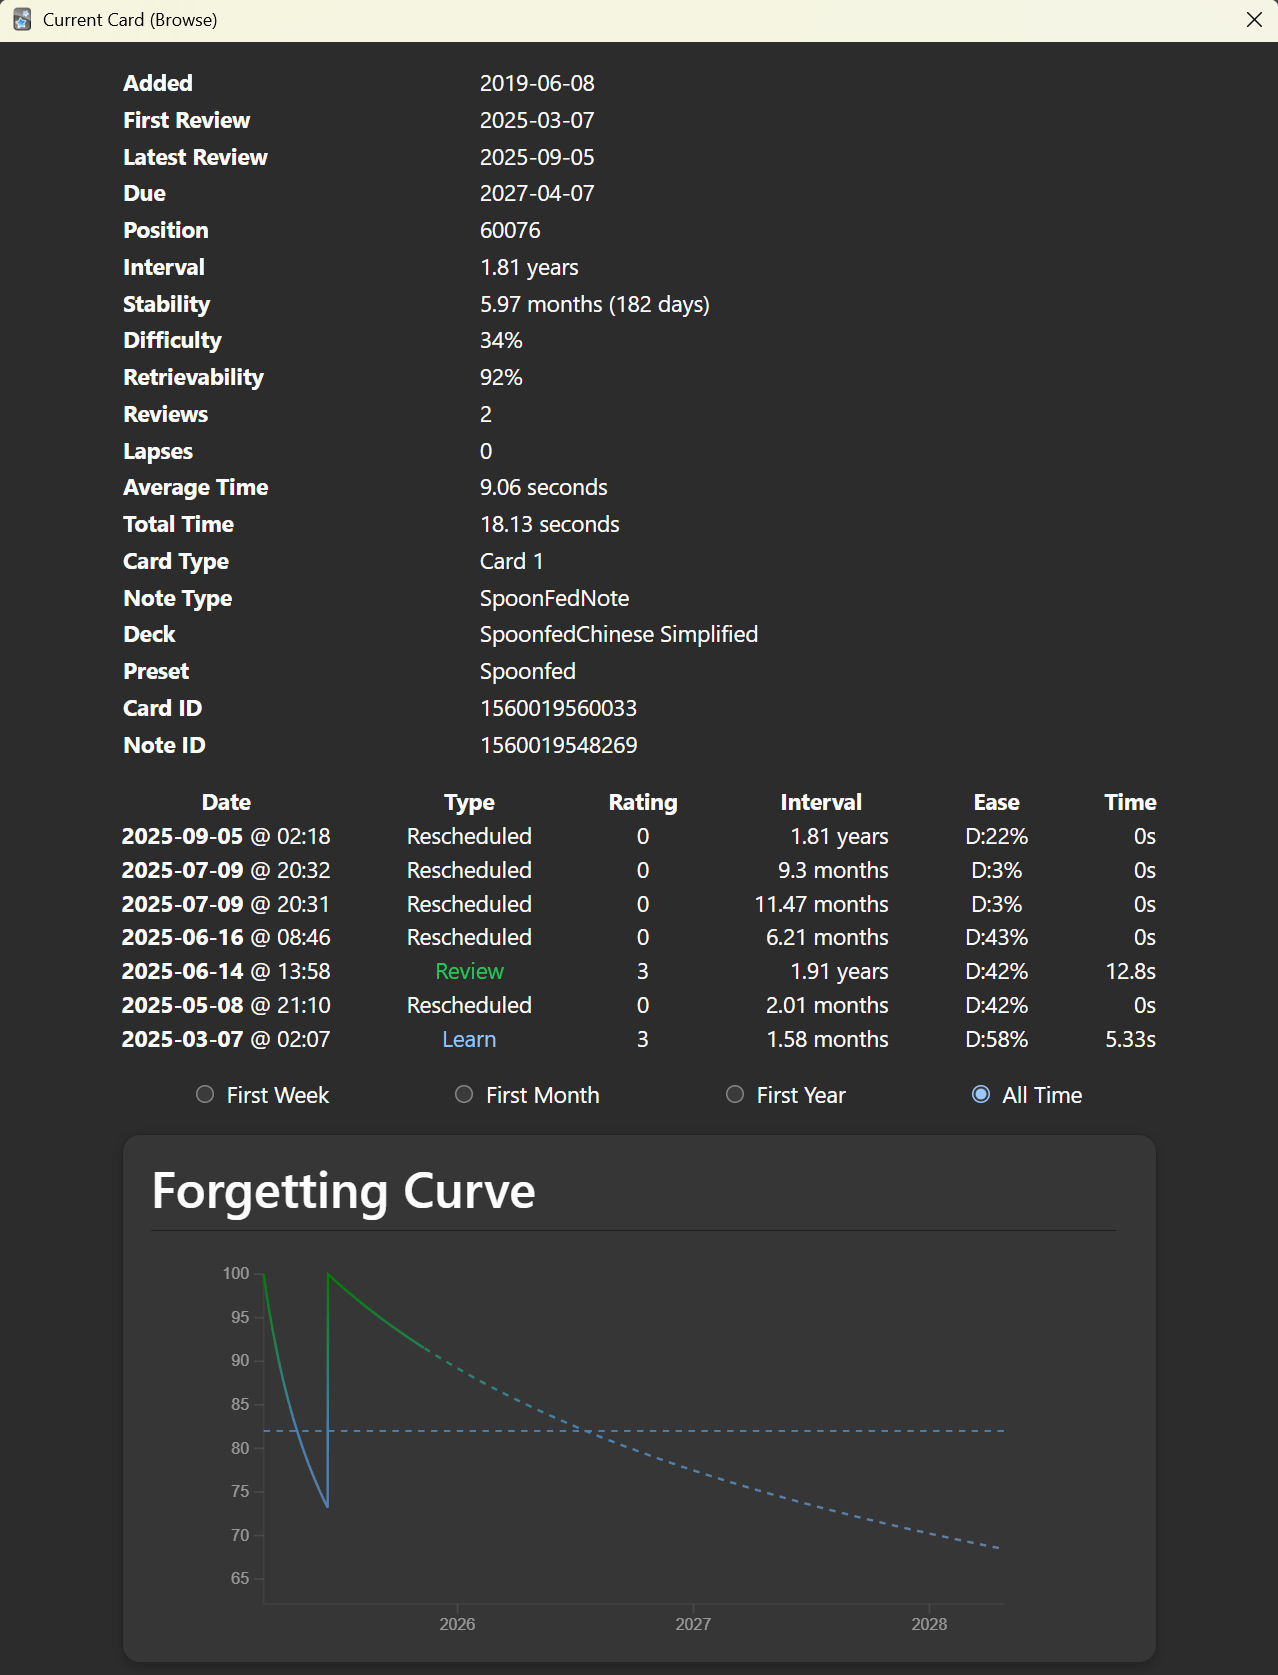
Task: Click the Note ID number 1560019548269
Action: (x=558, y=745)
